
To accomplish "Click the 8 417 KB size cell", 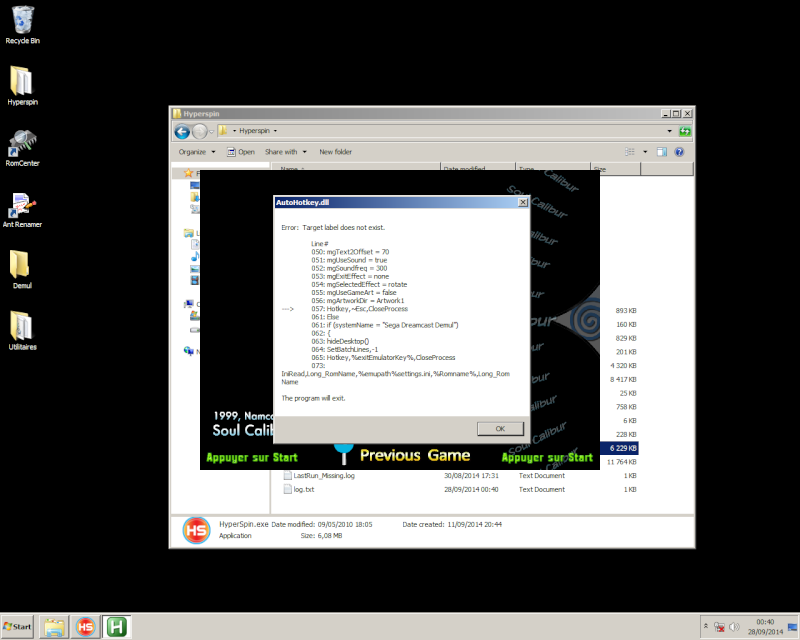I will [623, 379].
